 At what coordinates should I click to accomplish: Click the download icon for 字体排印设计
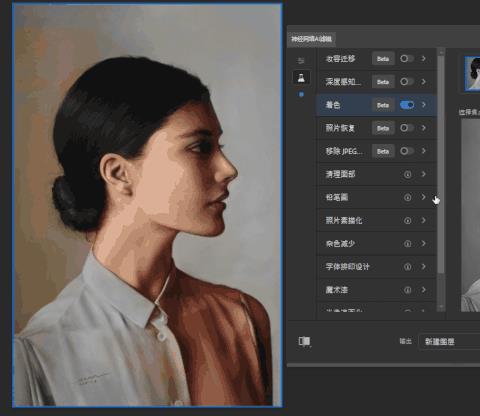tap(407, 267)
